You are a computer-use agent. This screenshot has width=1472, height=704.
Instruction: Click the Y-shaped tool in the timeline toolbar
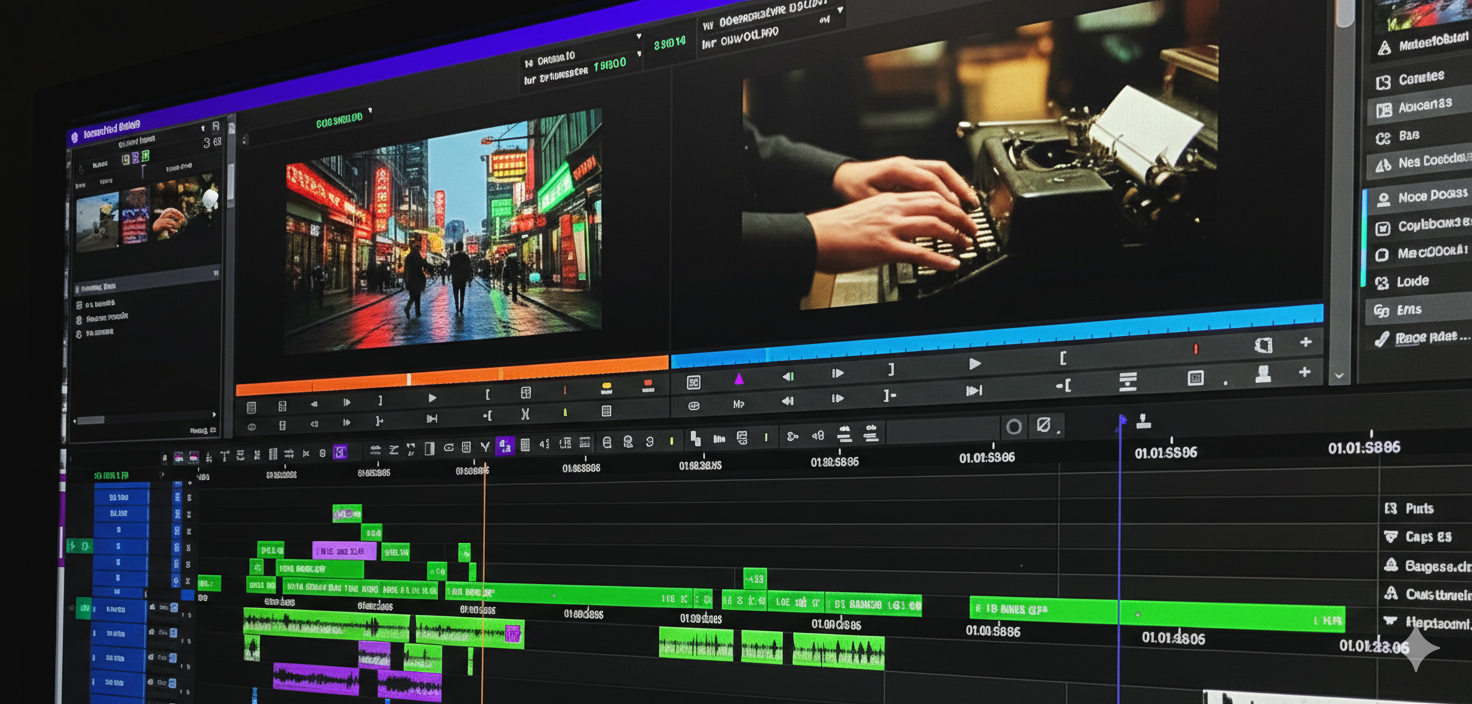[x=485, y=447]
